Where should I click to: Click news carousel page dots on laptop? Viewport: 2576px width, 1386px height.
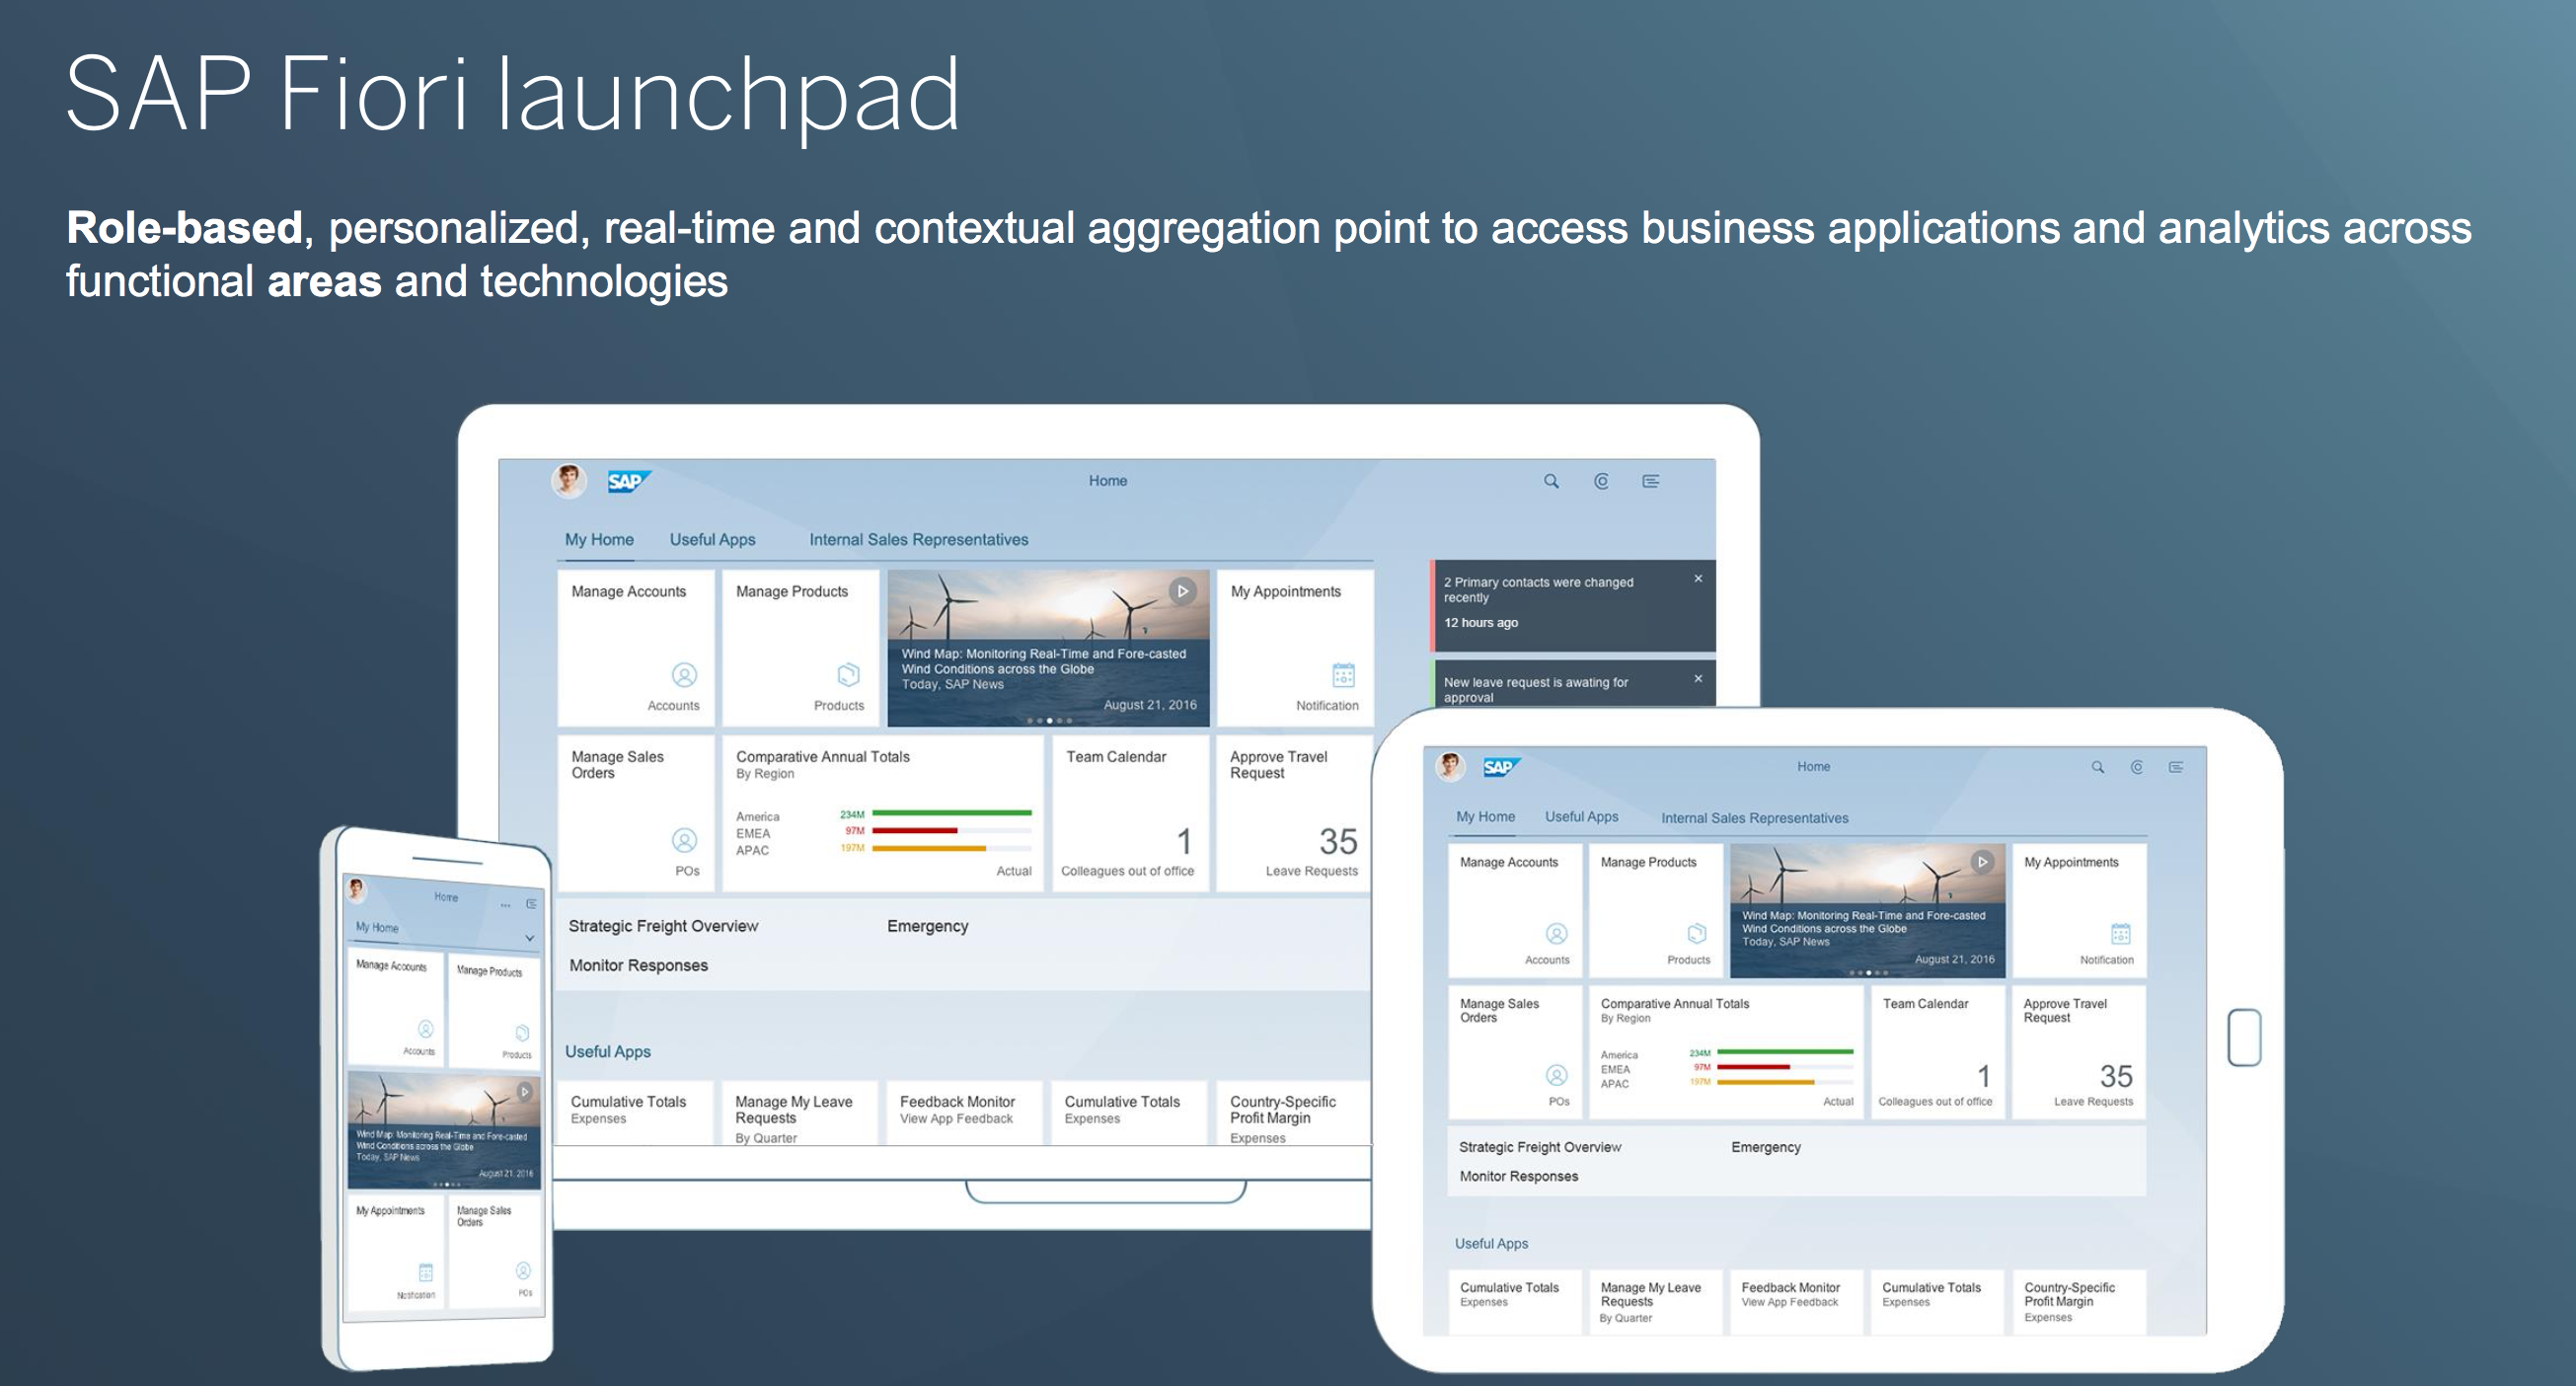(1049, 720)
